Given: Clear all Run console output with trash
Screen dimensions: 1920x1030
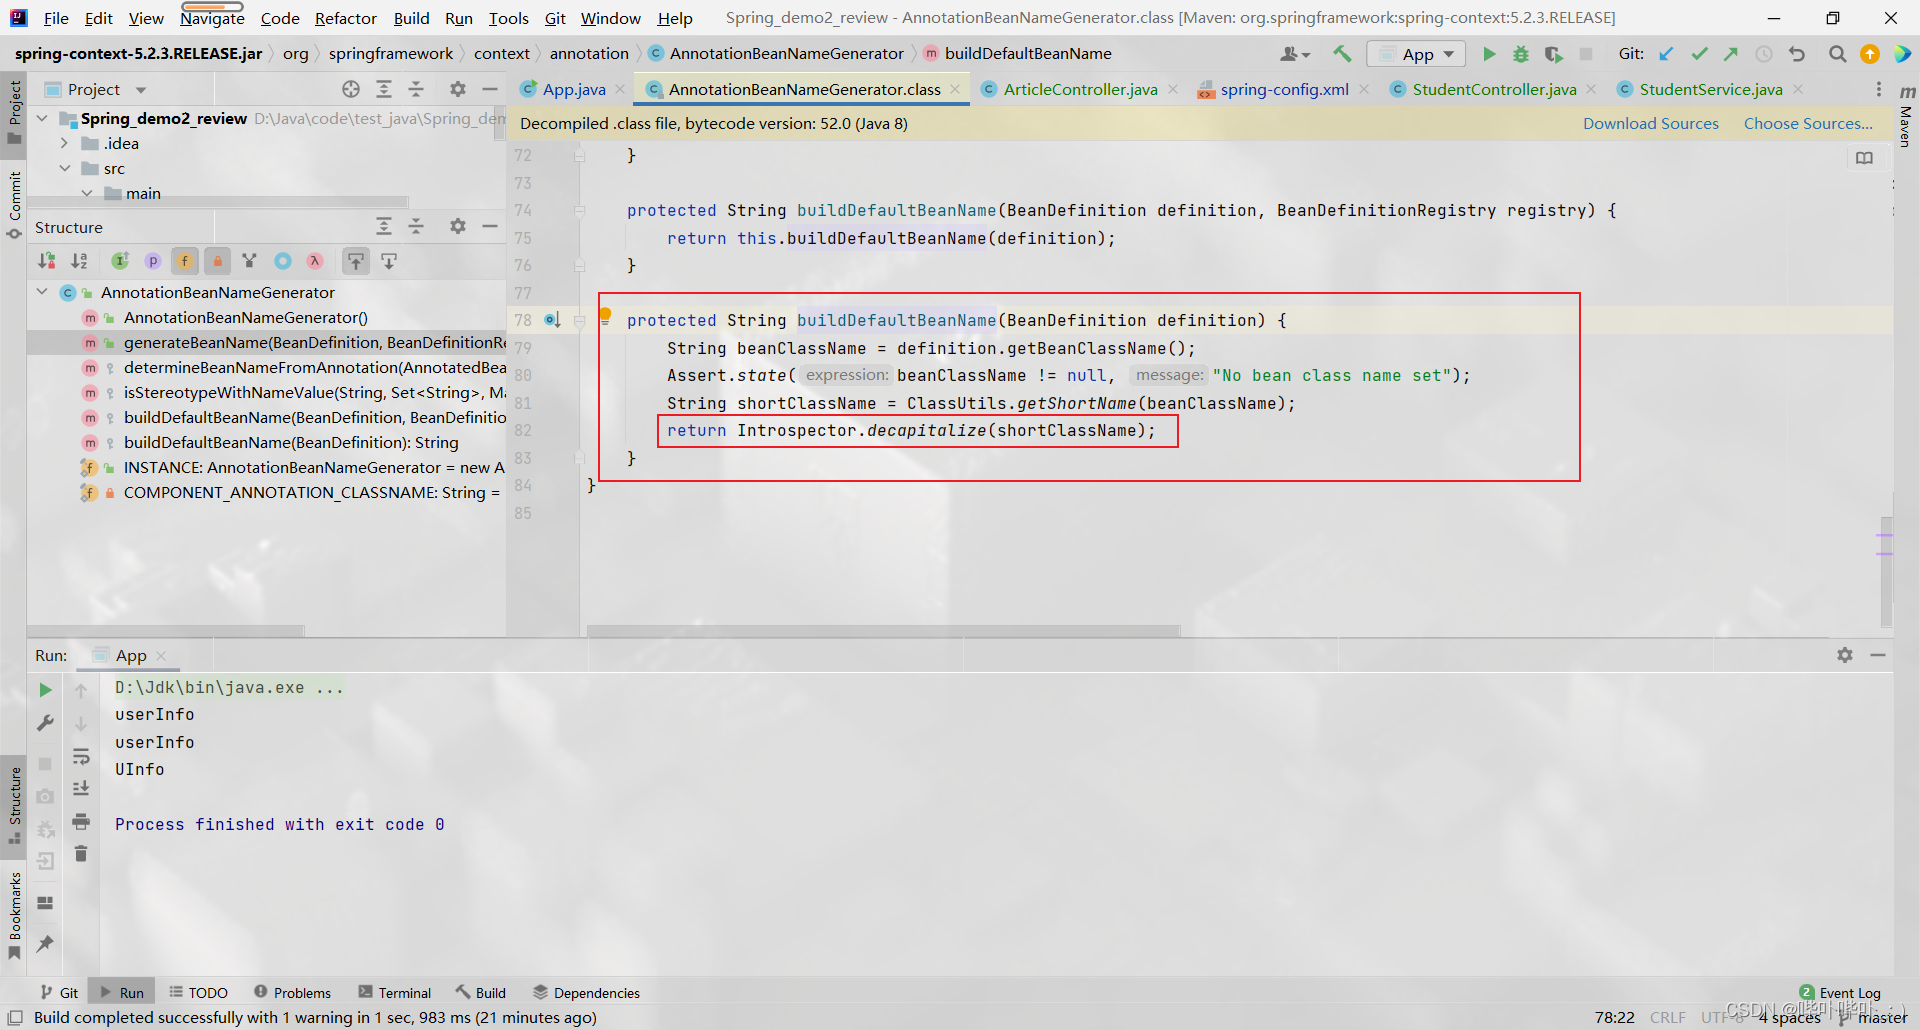Looking at the screenshot, I should [81, 854].
